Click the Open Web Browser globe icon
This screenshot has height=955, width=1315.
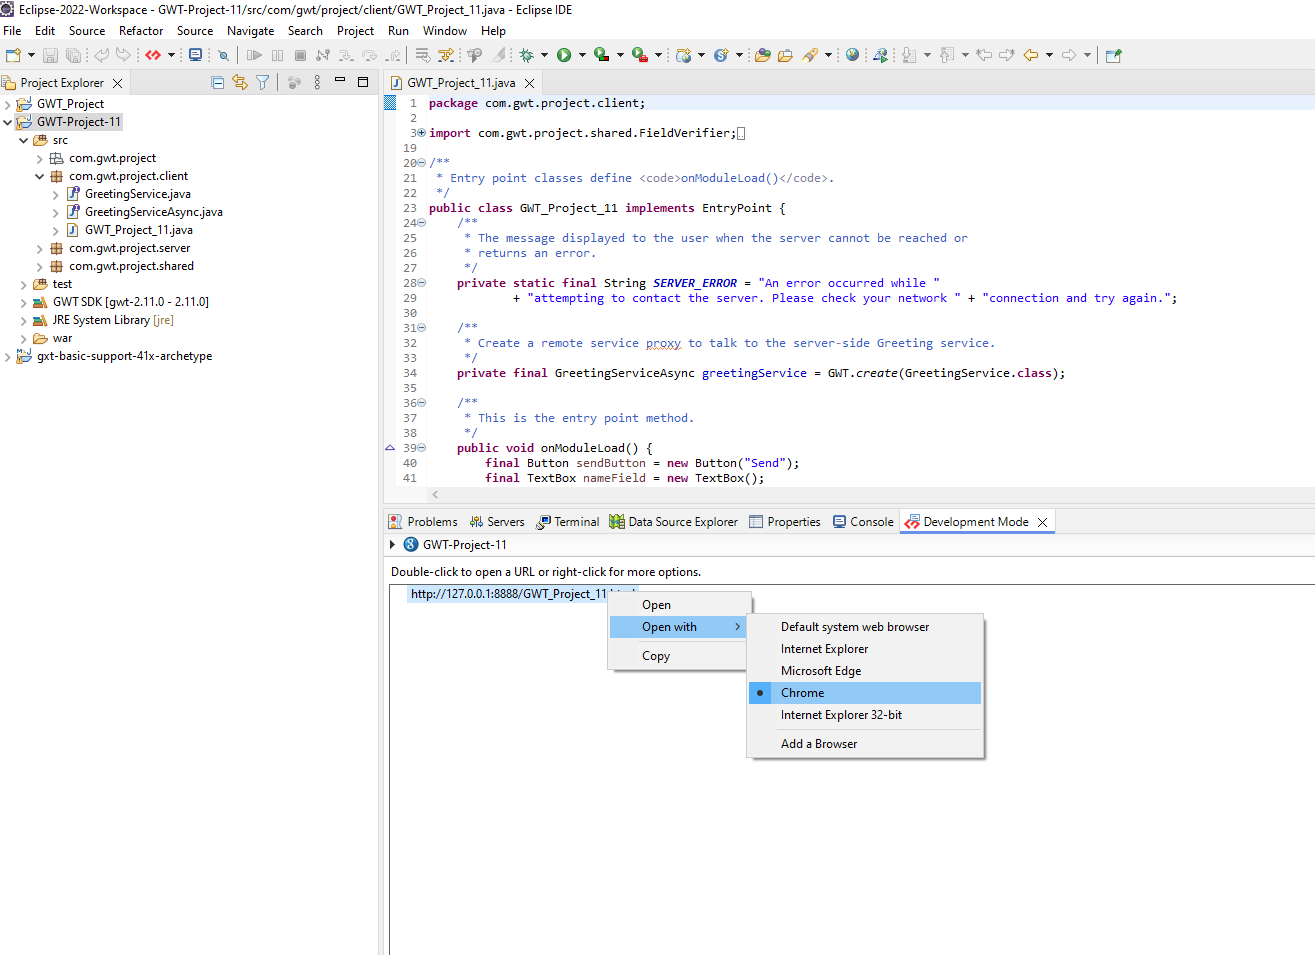[852, 55]
